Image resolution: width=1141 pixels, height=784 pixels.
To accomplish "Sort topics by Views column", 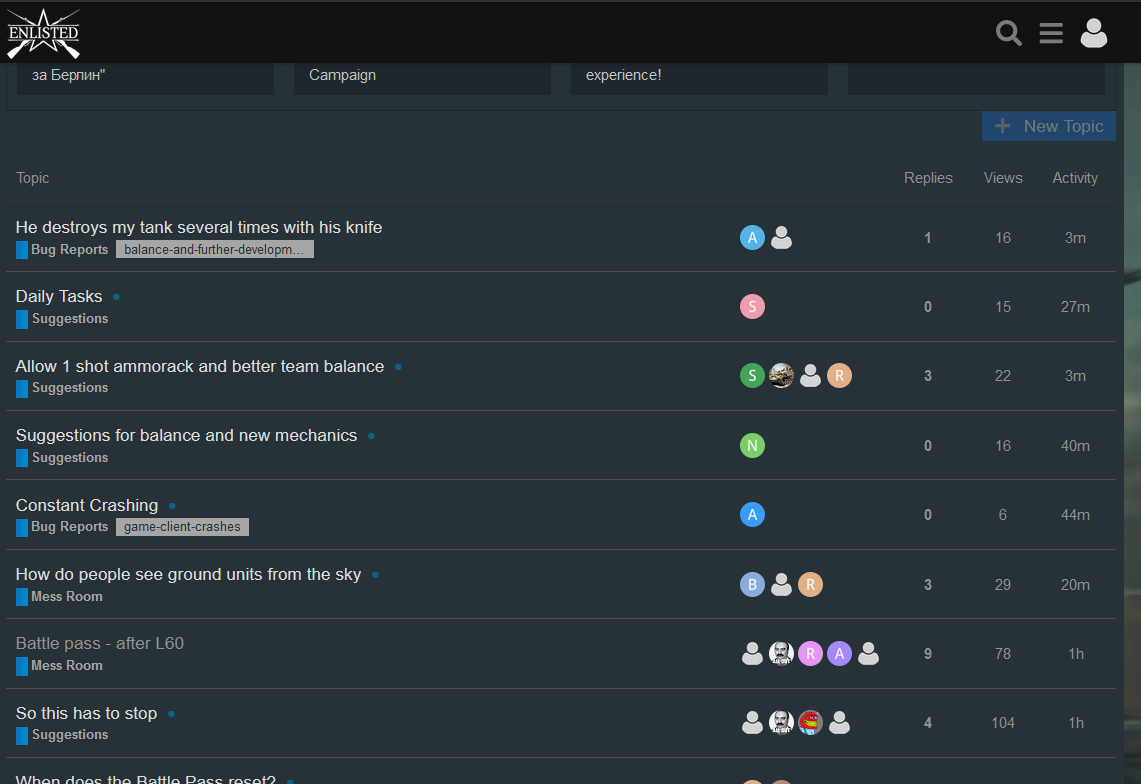I will pyautogui.click(x=1002, y=178).
